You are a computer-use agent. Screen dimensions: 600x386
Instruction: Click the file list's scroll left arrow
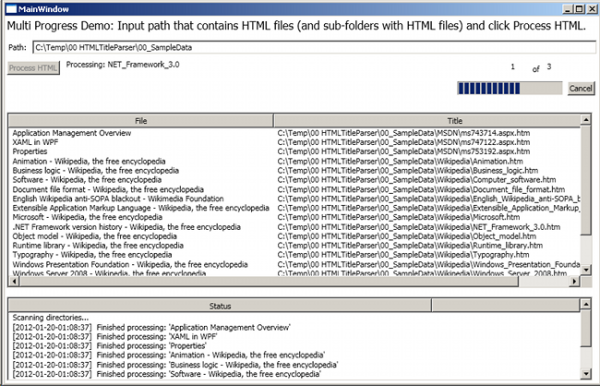tap(14, 282)
